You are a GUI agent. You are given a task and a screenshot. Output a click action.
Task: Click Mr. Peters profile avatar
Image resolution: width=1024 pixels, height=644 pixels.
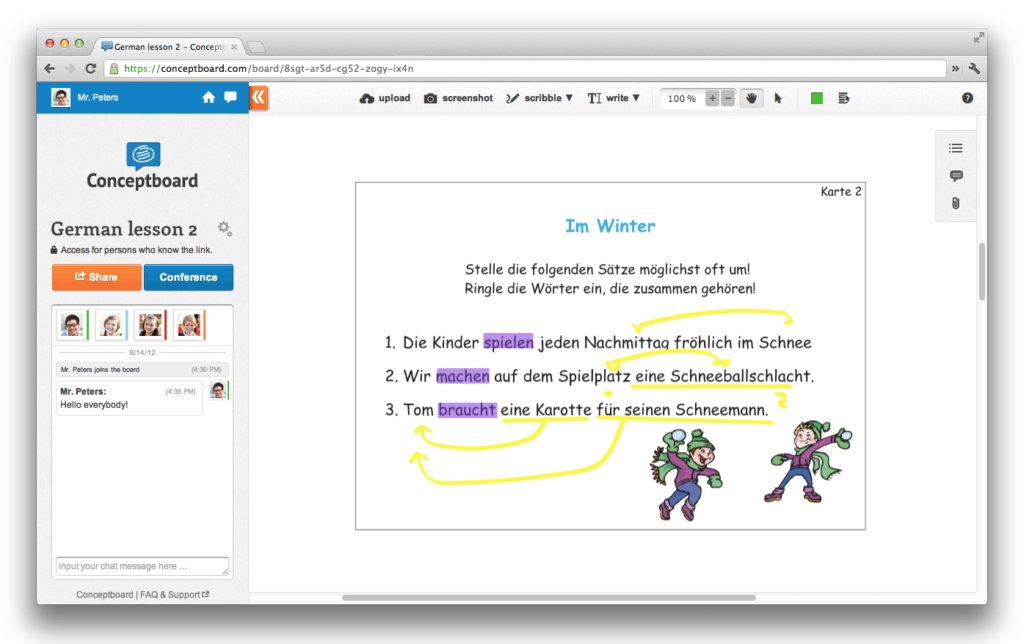coord(61,97)
